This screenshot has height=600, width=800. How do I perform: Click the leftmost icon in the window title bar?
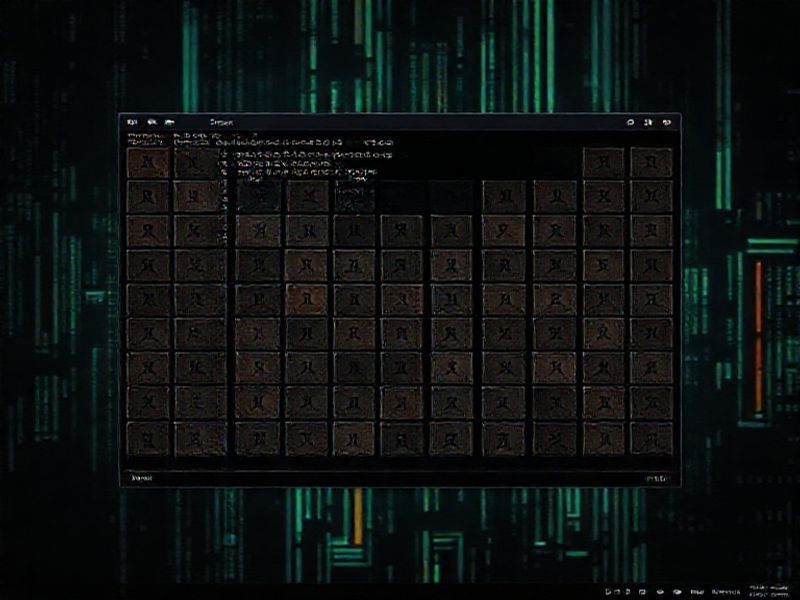pyautogui.click(x=132, y=122)
